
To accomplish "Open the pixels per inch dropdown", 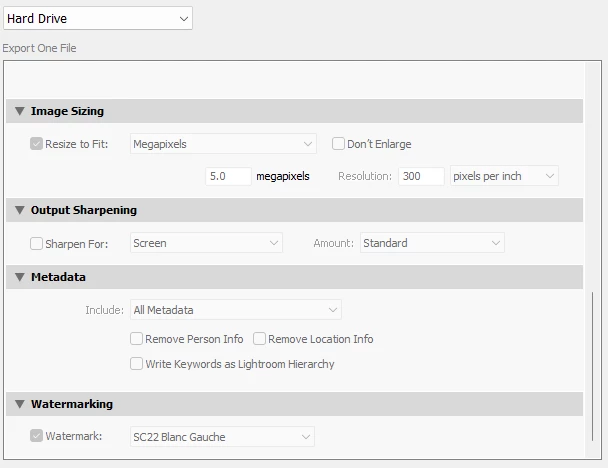I will [504, 176].
